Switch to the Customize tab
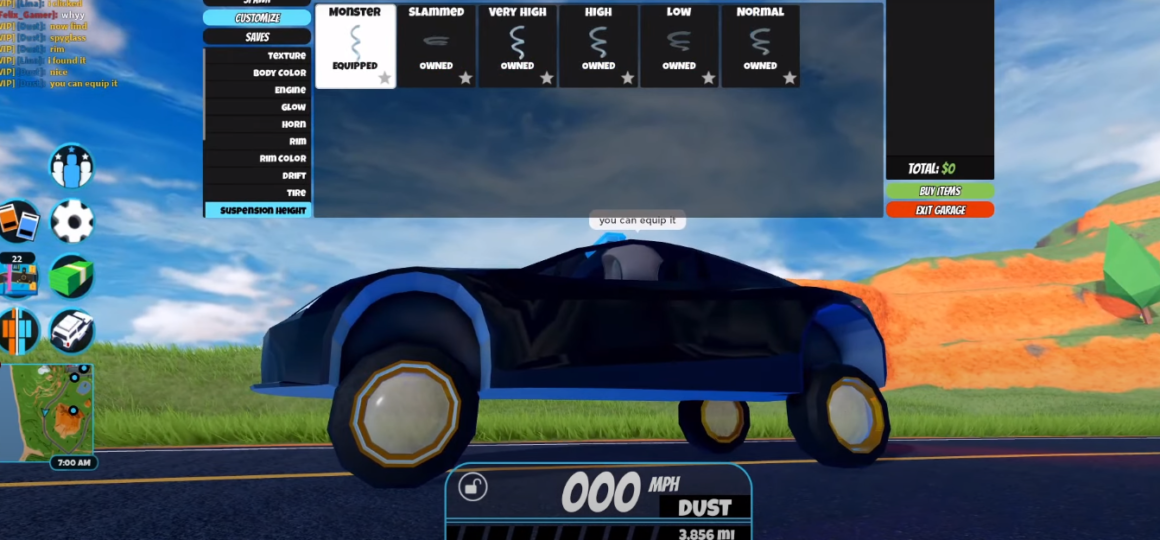 (257, 18)
